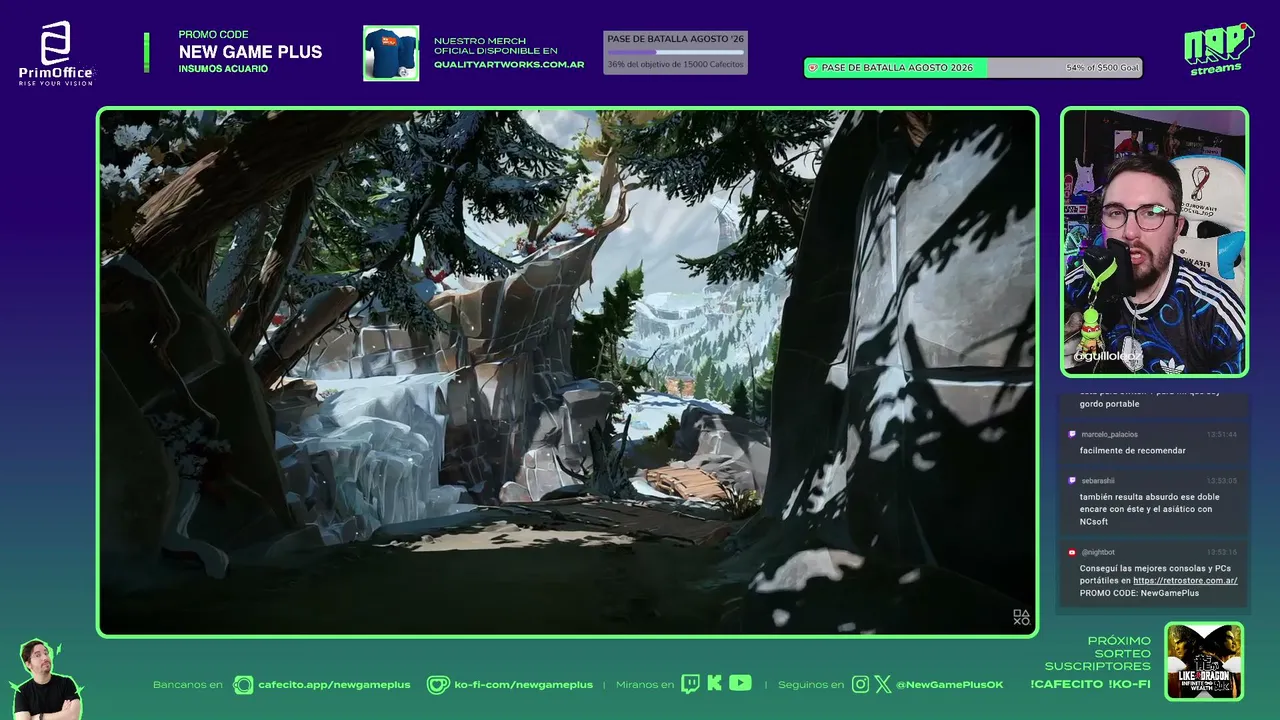Click the @NewGamePlusOK handle
The height and width of the screenshot is (720, 1280).
point(949,685)
